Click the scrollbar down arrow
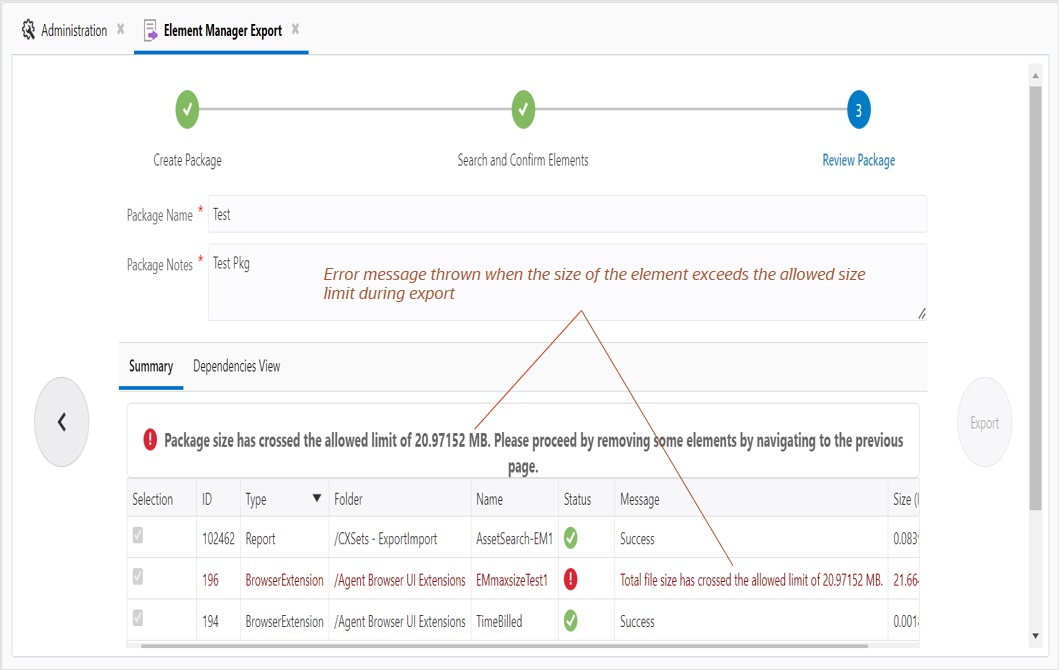This screenshot has height=670, width=1059. (x=1035, y=636)
